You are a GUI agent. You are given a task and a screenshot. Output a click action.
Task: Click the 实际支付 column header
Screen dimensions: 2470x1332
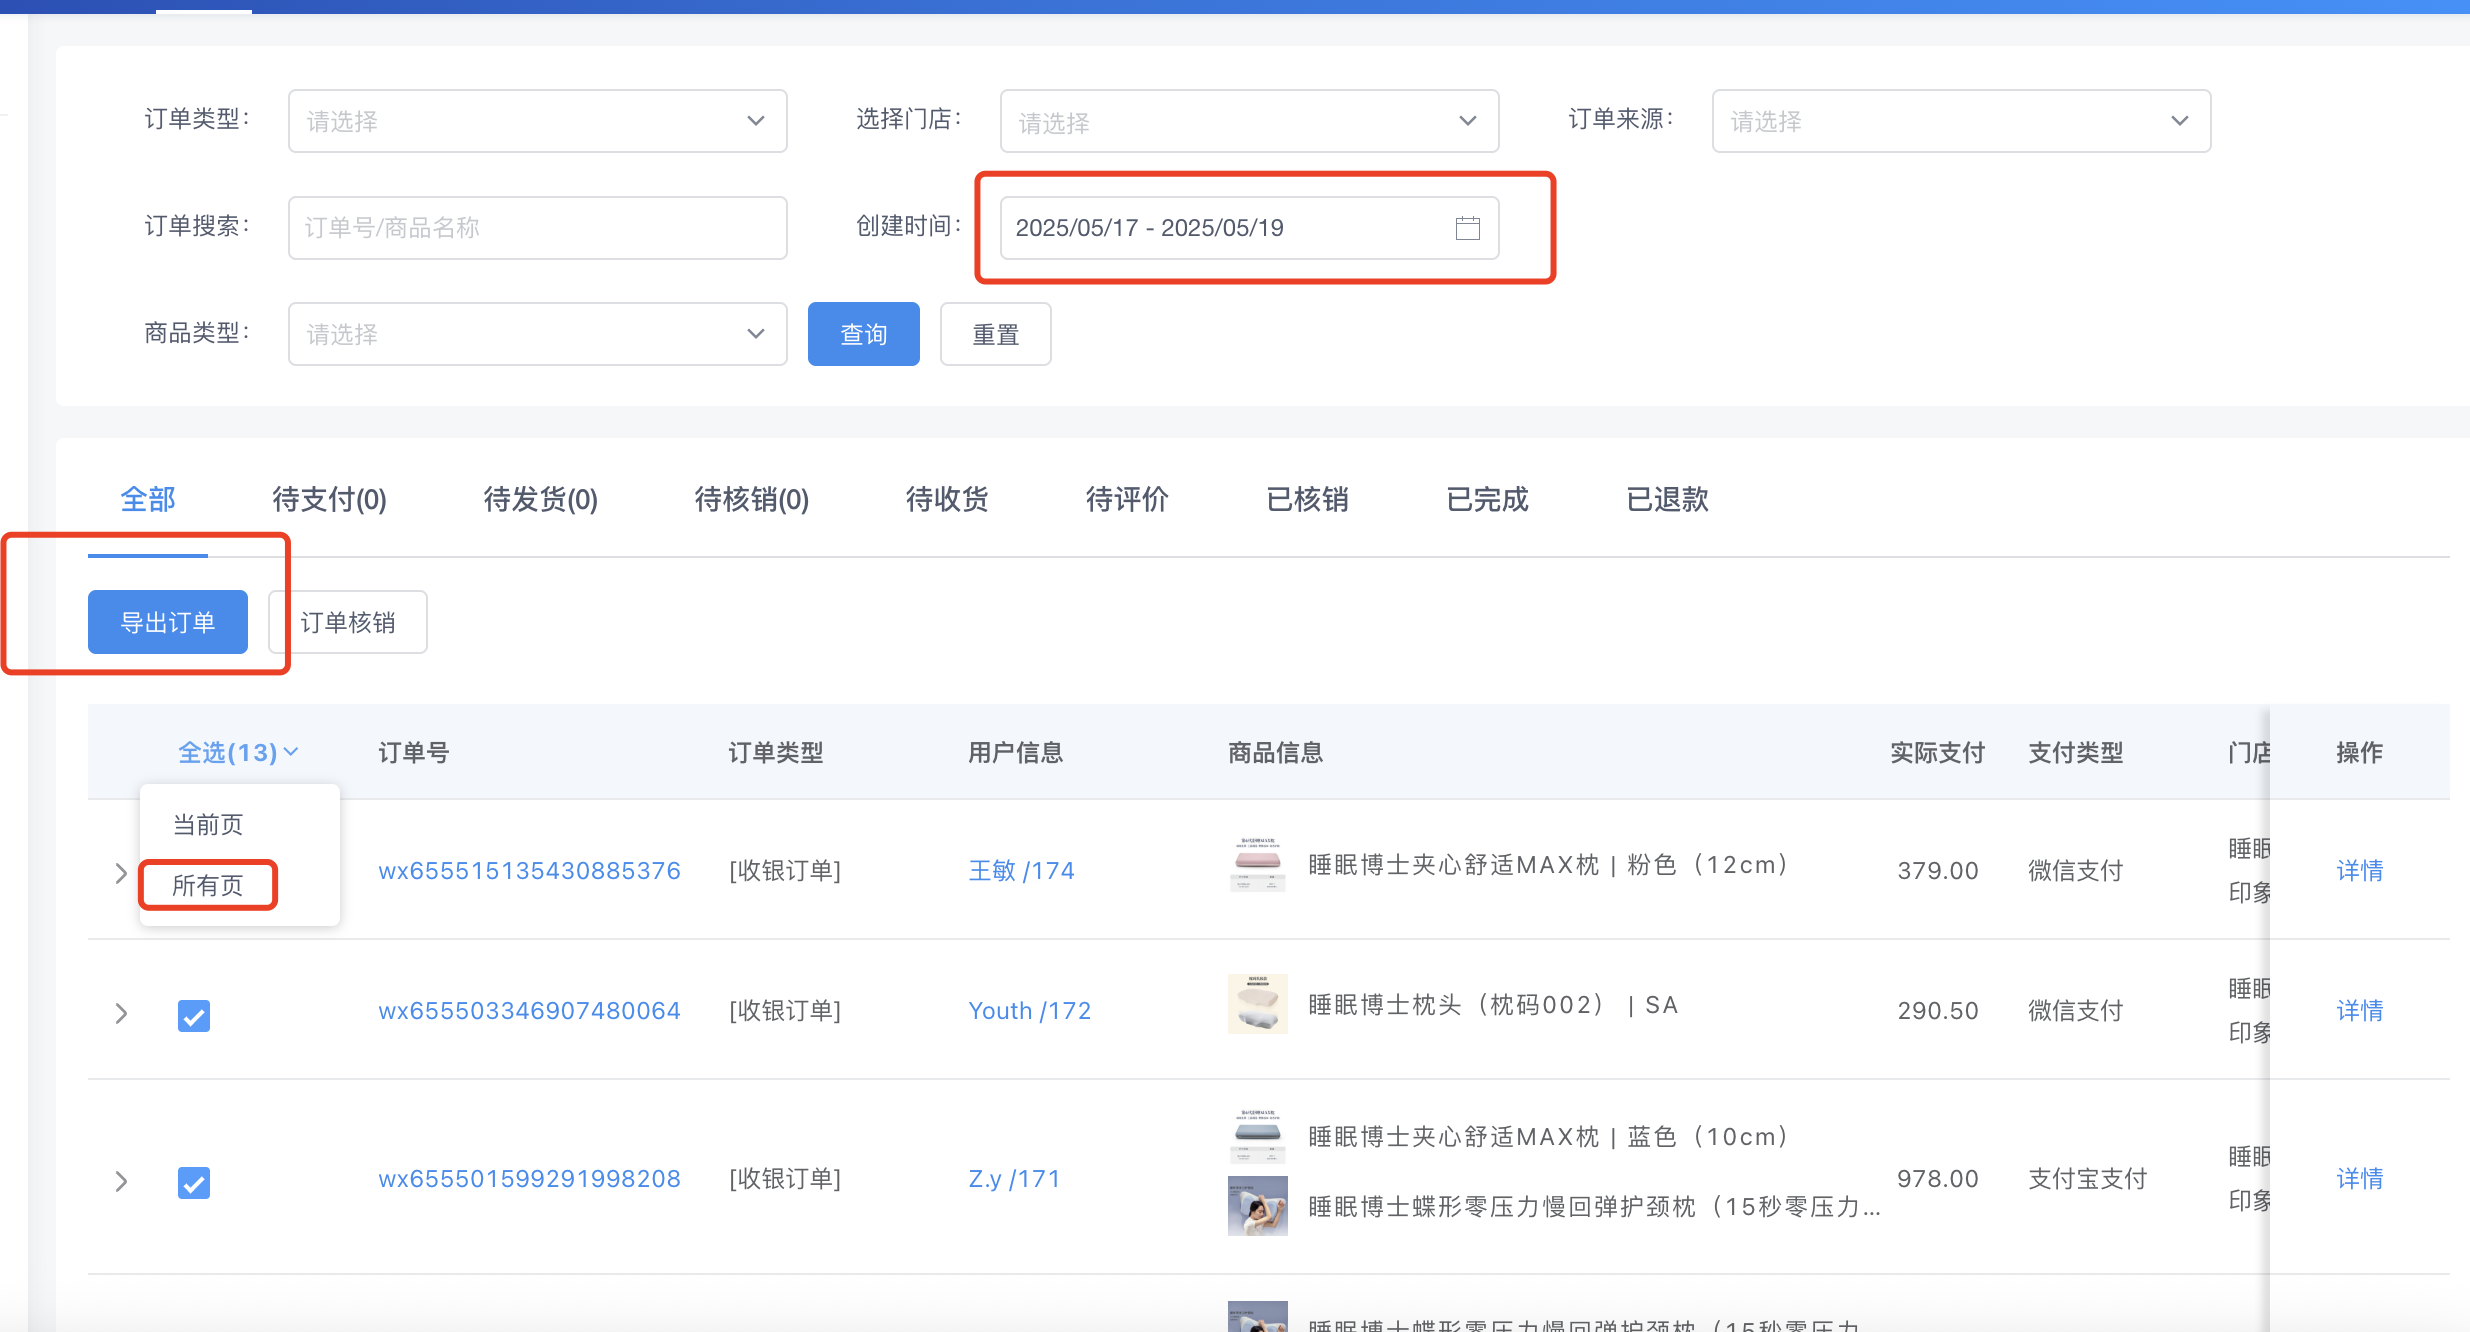click(x=1937, y=752)
